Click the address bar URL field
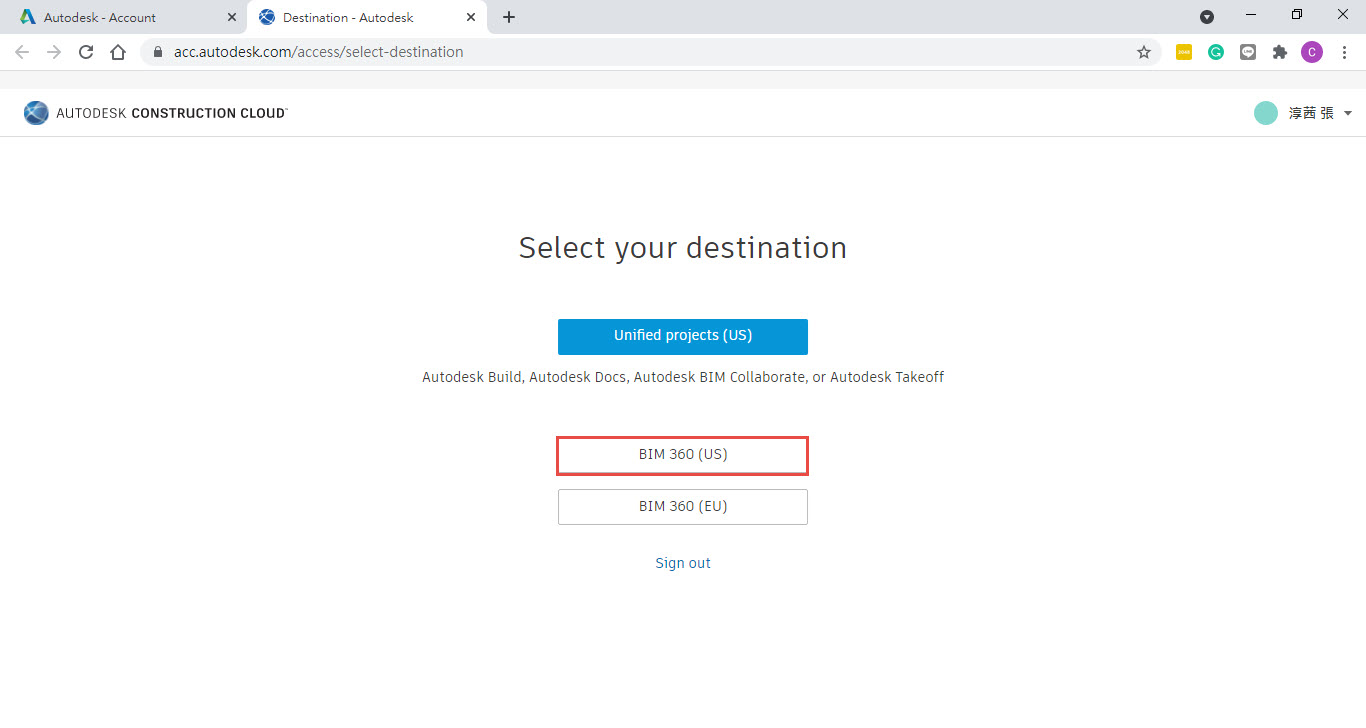1366x728 pixels. pyautogui.click(x=650, y=52)
